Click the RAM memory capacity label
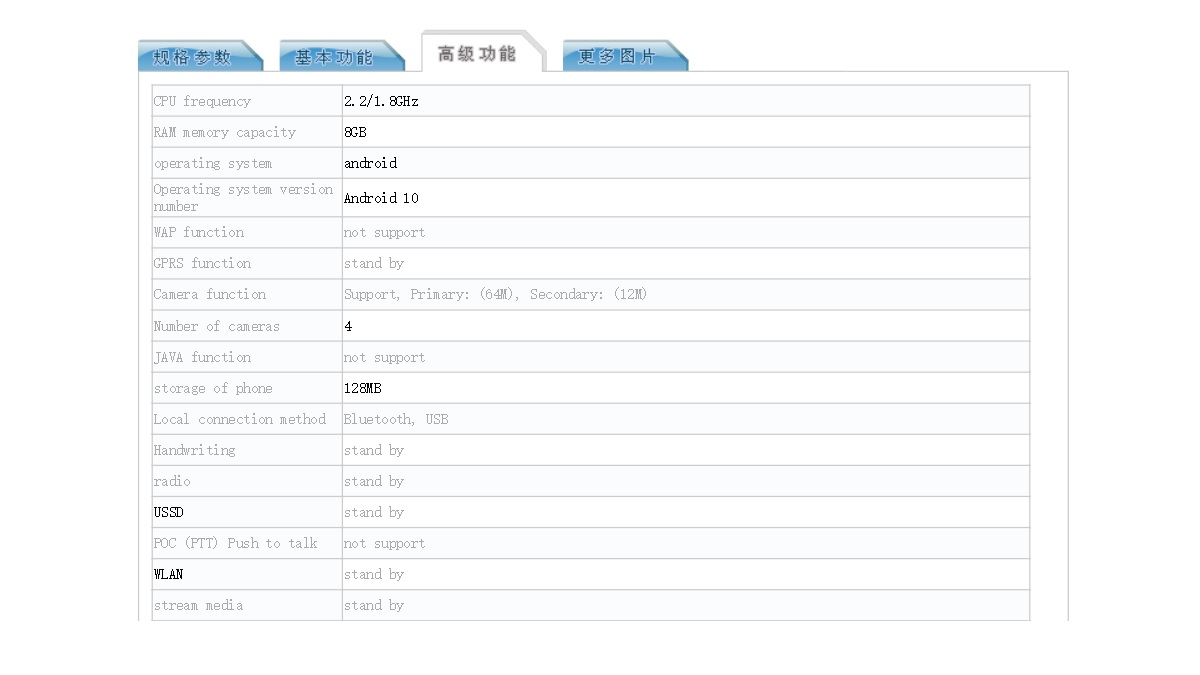This screenshot has width=1200, height=675. point(224,132)
